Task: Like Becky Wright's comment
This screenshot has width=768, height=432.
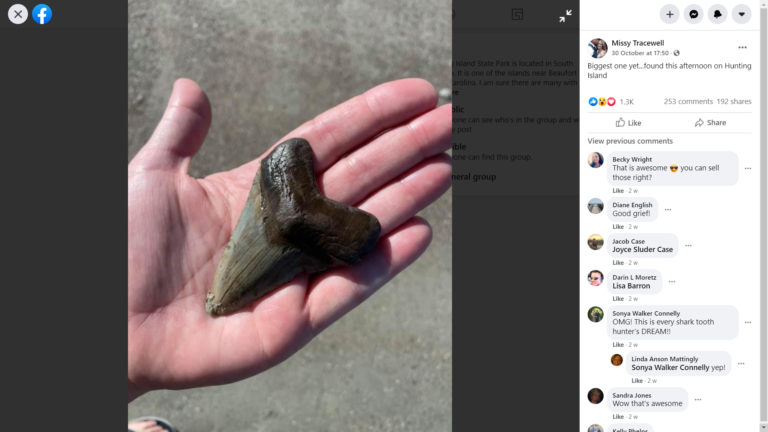Action: [x=618, y=191]
